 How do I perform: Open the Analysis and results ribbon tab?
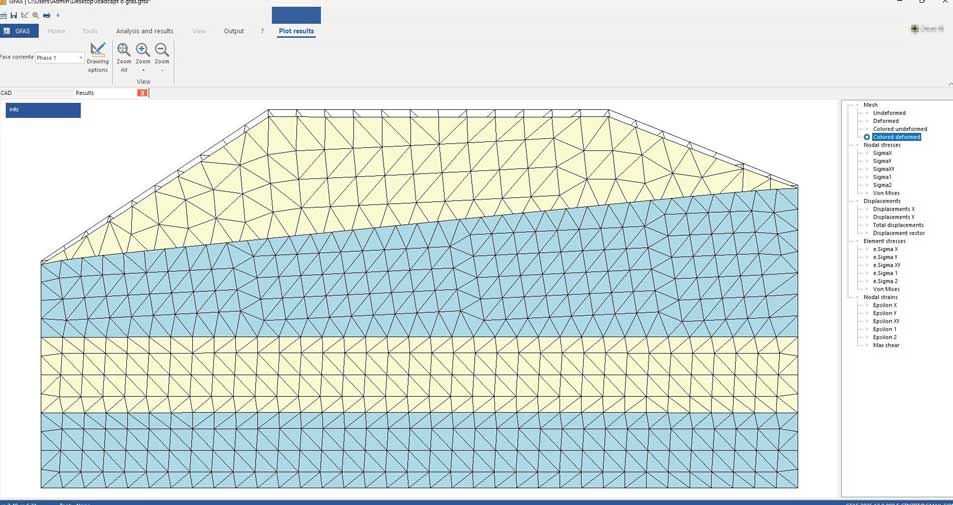pyautogui.click(x=144, y=31)
